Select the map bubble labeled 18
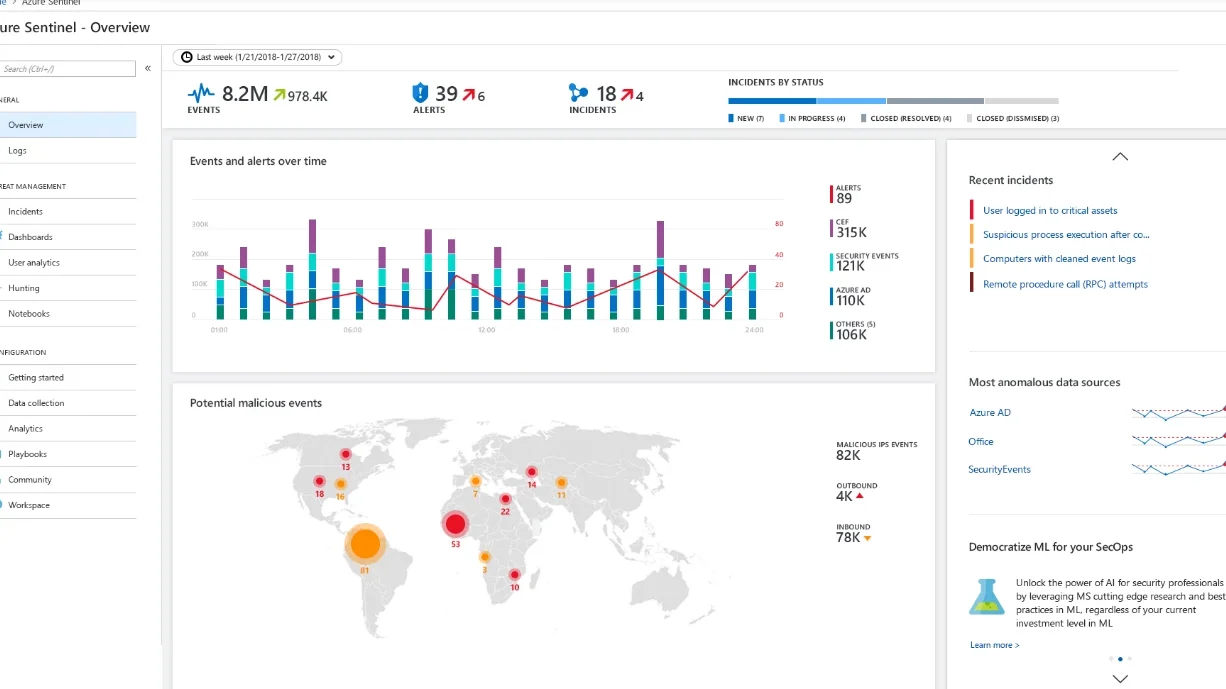Viewport: 1226px width, 689px height. click(x=319, y=481)
